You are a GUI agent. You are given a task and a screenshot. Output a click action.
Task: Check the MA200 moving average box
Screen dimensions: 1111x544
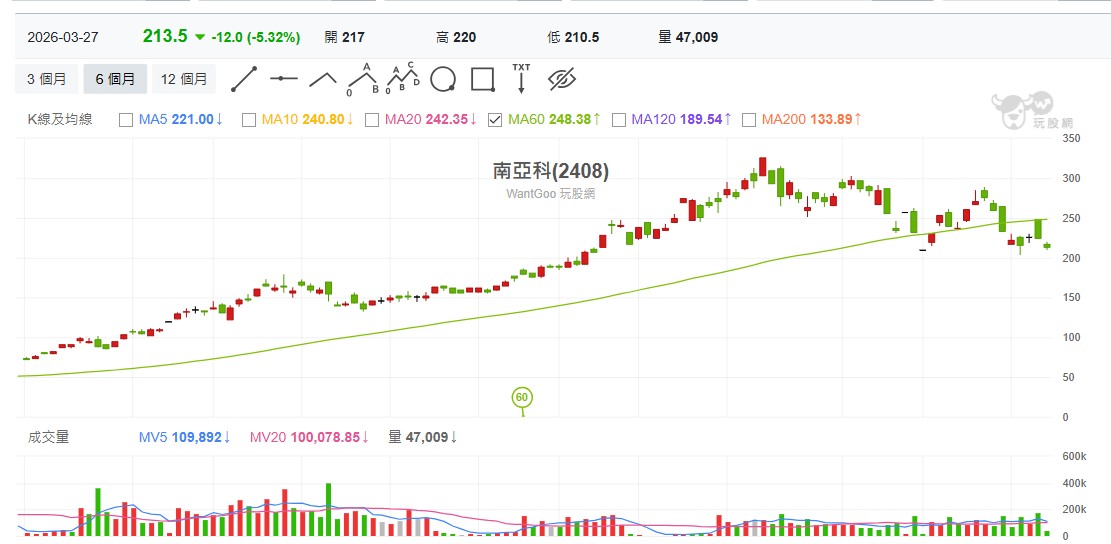pyautogui.click(x=748, y=120)
